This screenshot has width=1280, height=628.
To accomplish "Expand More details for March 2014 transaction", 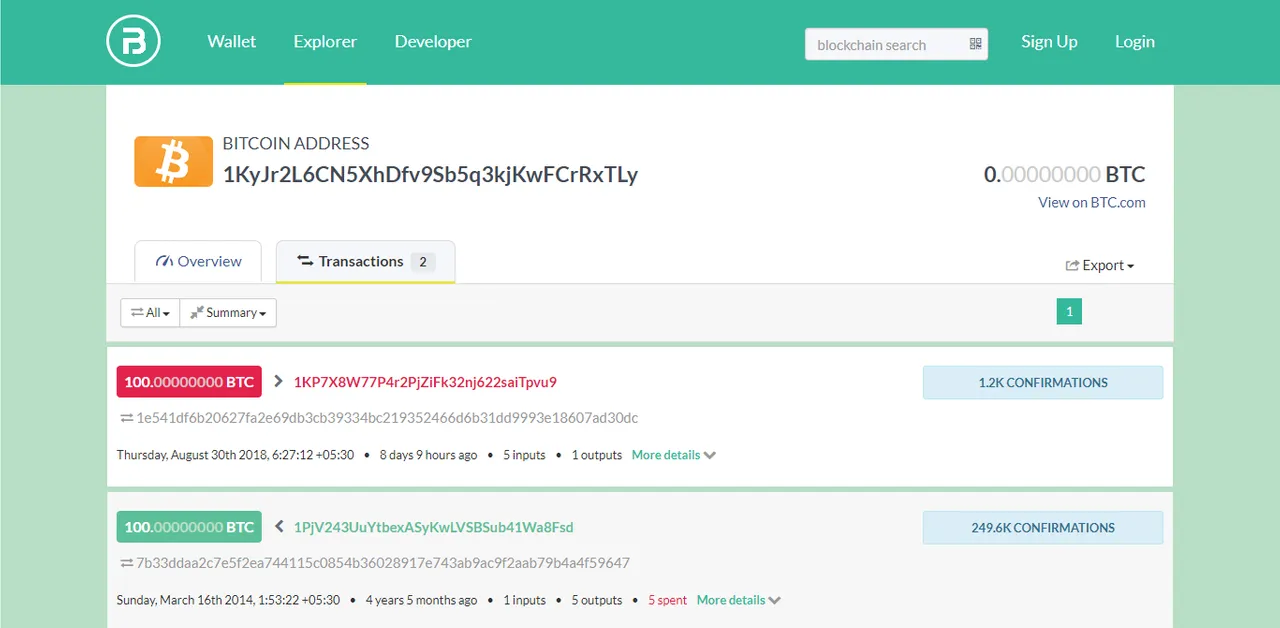I will (739, 600).
